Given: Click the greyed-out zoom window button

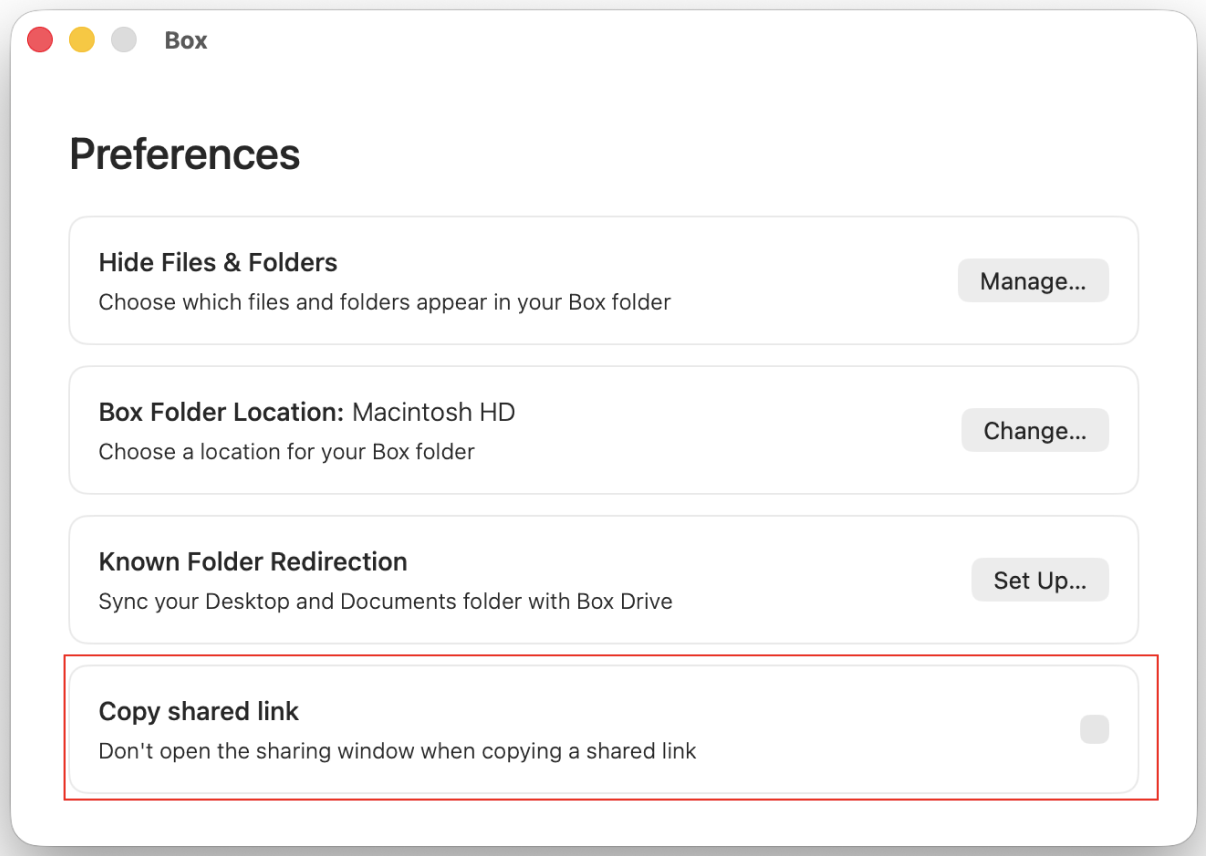Looking at the screenshot, I should click(x=124, y=40).
